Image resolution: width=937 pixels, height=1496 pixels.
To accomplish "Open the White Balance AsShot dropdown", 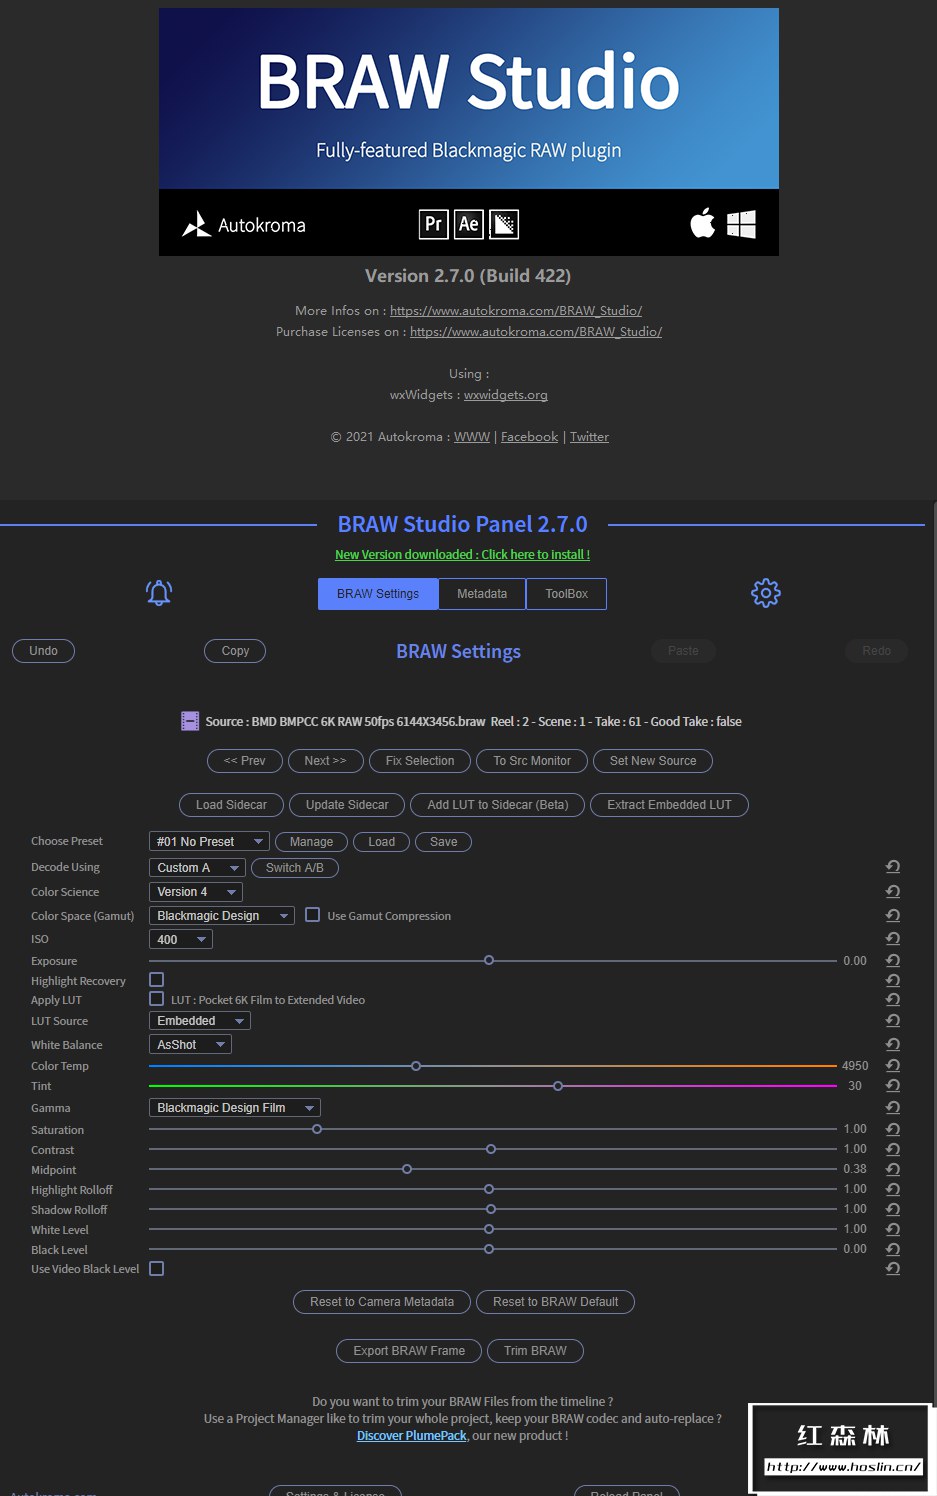I will [190, 1045].
